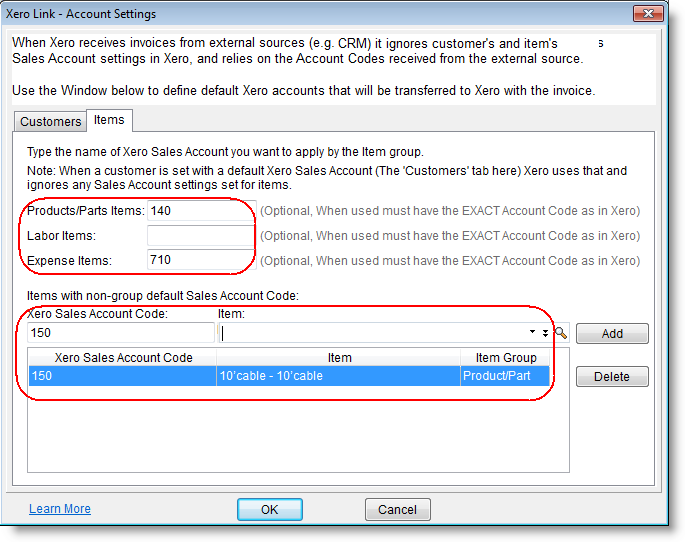Select the 10'cable item row
This screenshot has height=542, width=685.
click(290, 376)
